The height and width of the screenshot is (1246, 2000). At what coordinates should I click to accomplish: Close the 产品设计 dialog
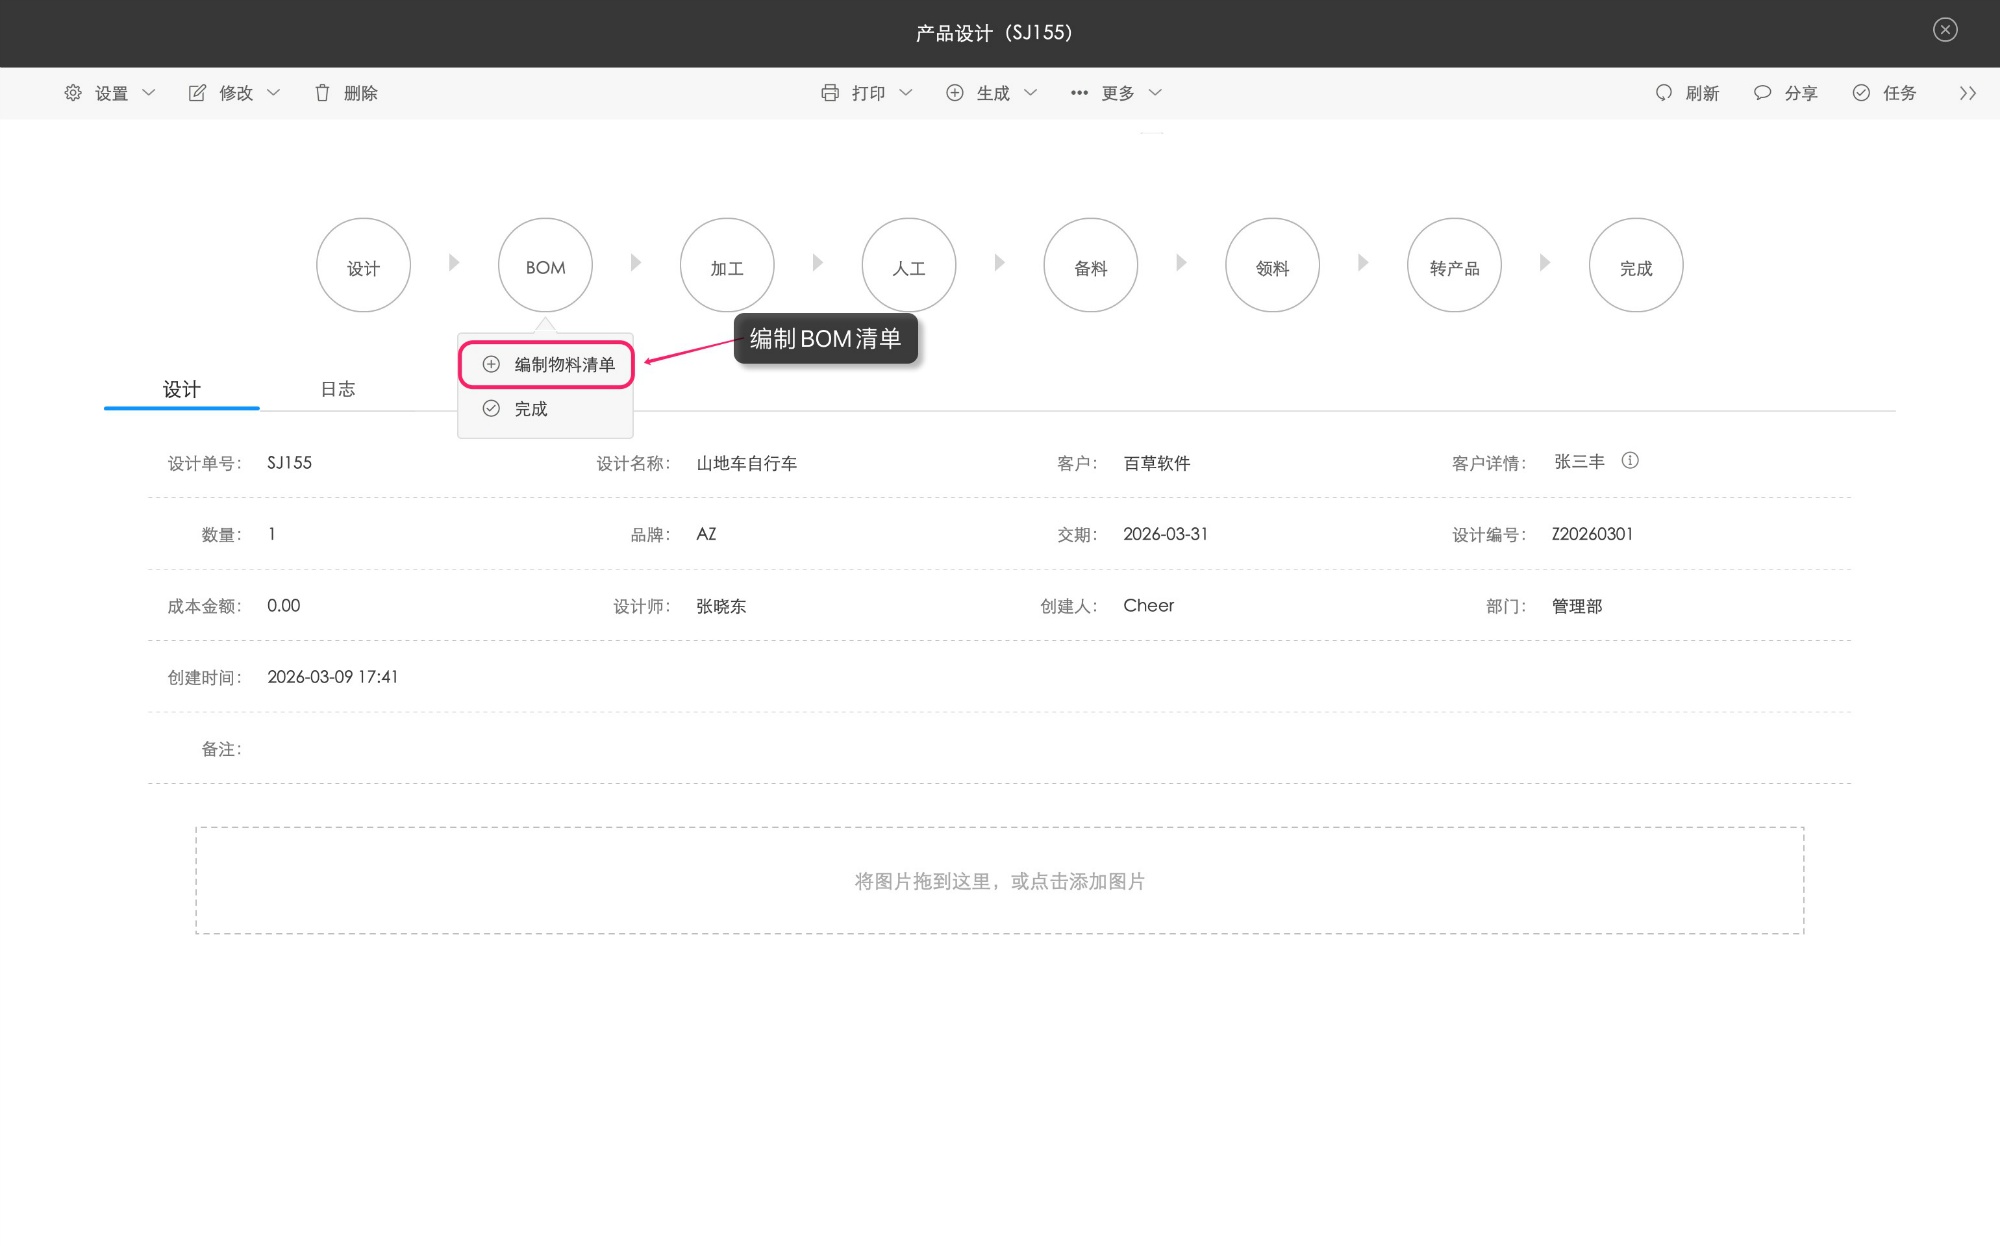pyautogui.click(x=1945, y=30)
